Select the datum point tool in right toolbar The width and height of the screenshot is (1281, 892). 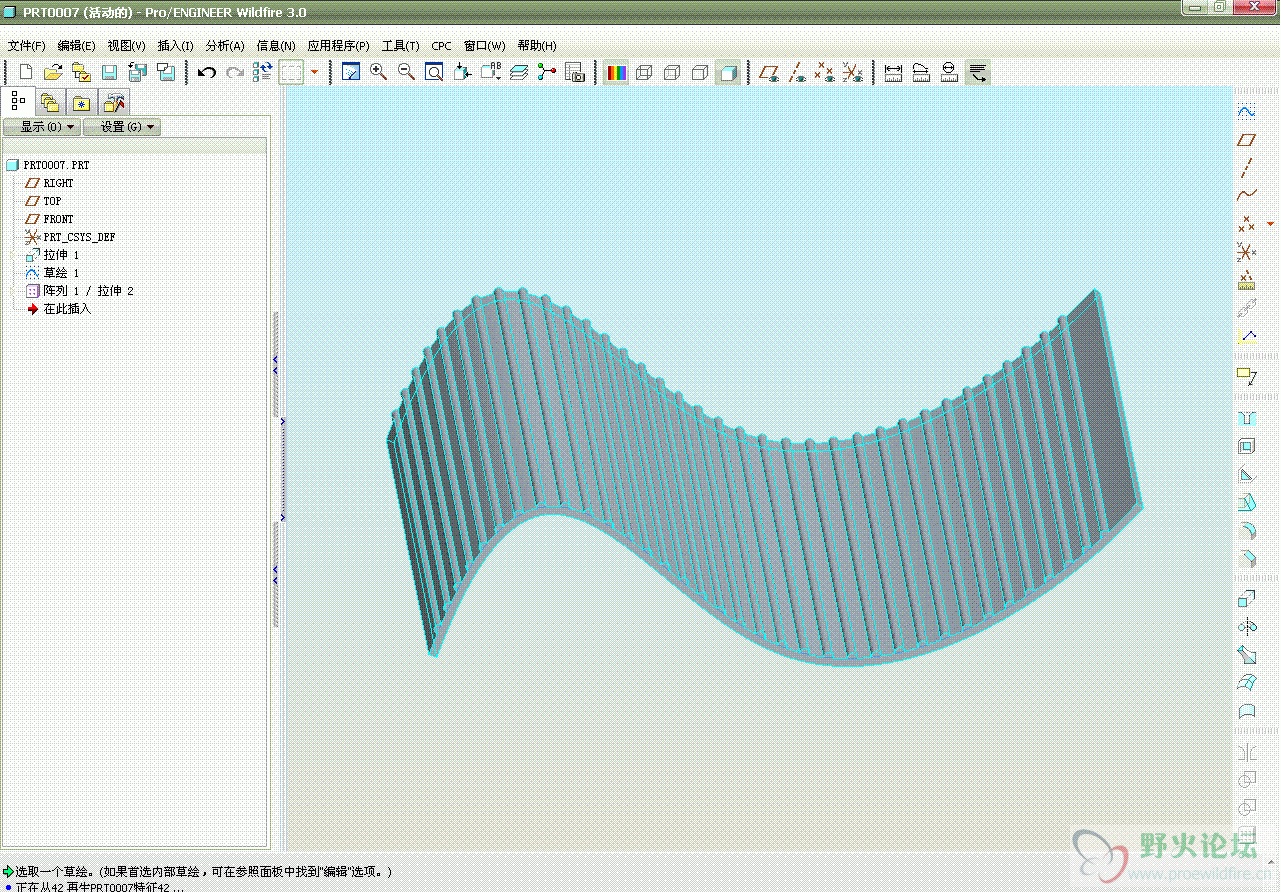pyautogui.click(x=1246, y=224)
